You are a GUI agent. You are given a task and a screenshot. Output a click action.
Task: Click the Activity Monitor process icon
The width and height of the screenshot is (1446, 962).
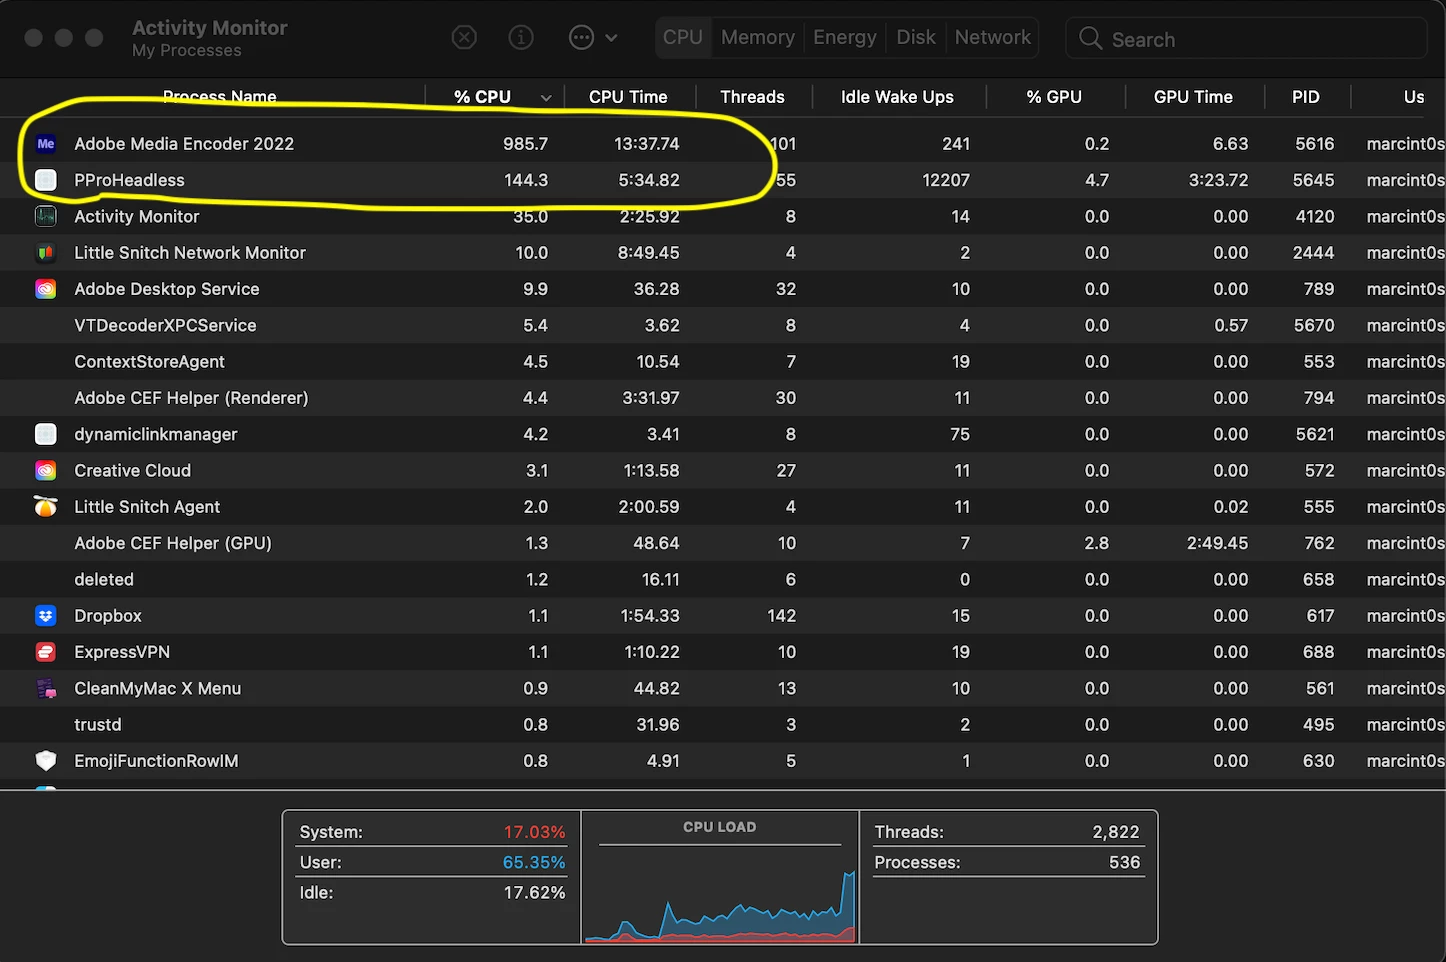(x=46, y=216)
